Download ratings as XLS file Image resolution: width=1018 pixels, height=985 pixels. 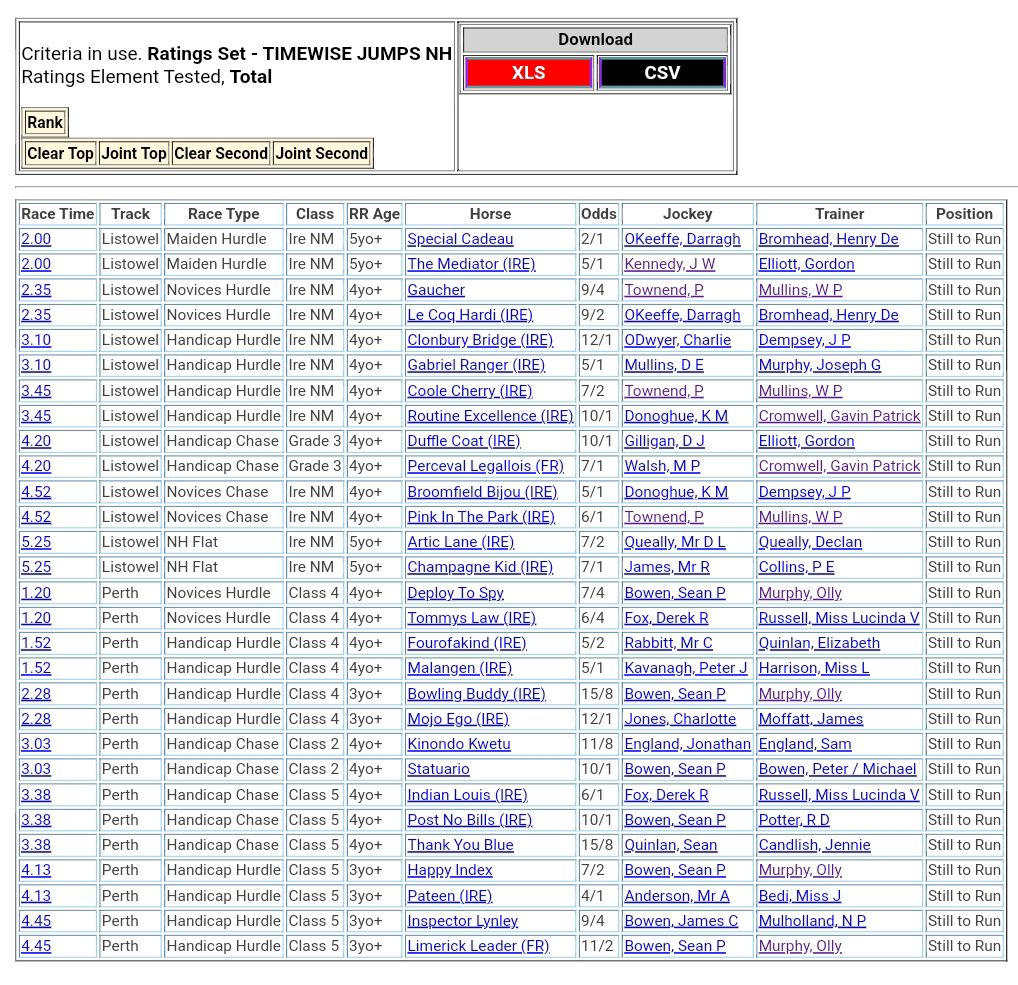tap(528, 73)
